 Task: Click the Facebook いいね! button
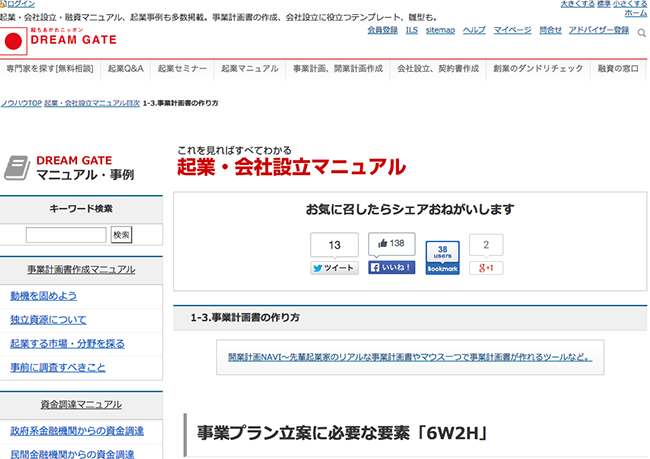(x=392, y=268)
